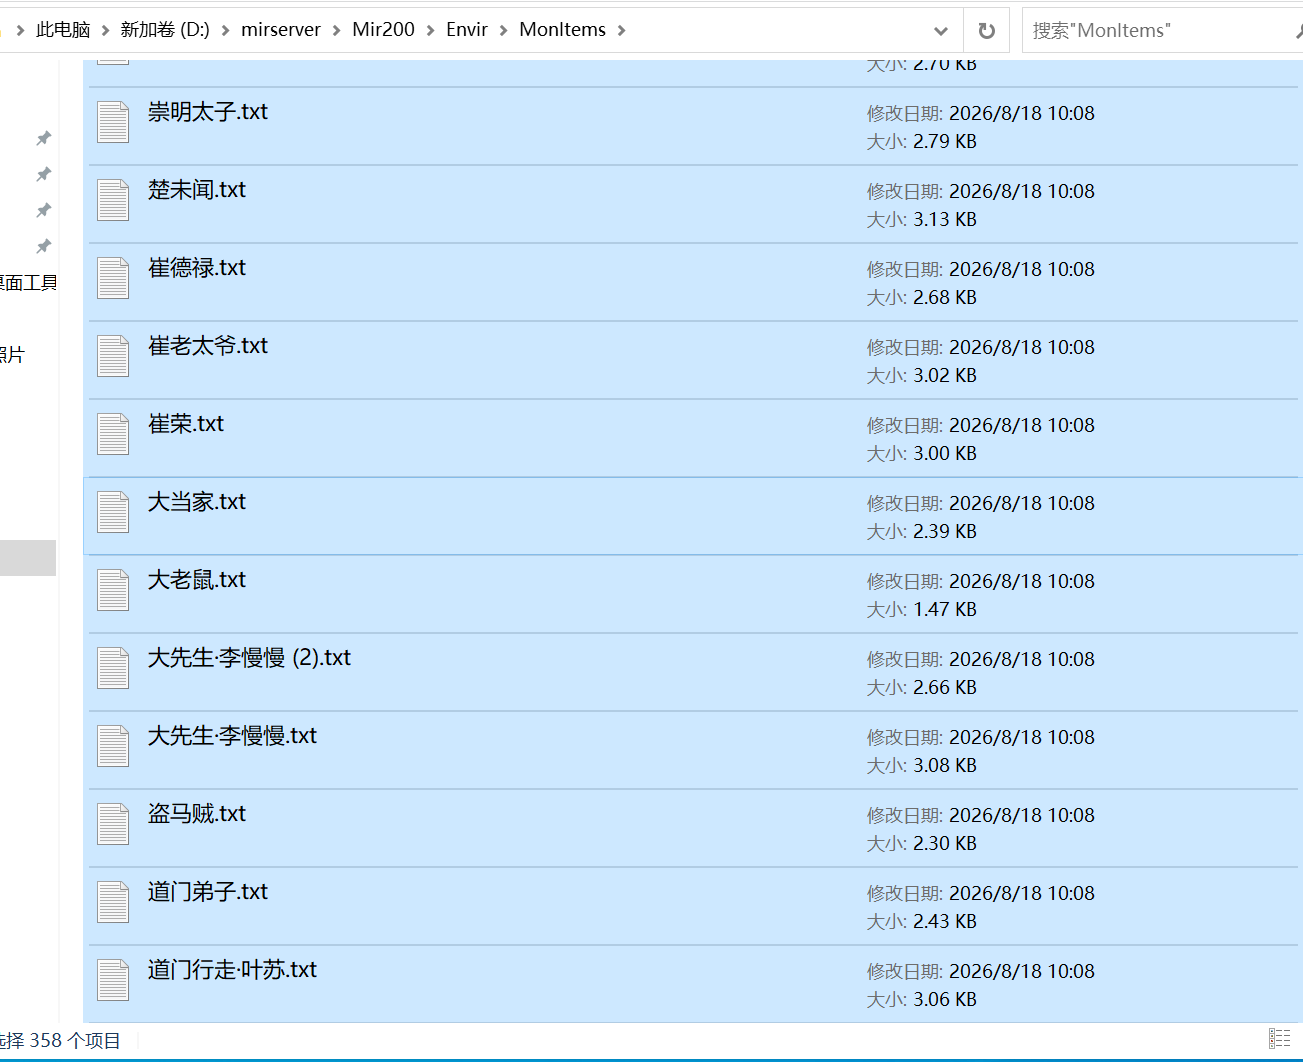Open the address bar history dropdown
This screenshot has width=1303, height=1062.
940,31
